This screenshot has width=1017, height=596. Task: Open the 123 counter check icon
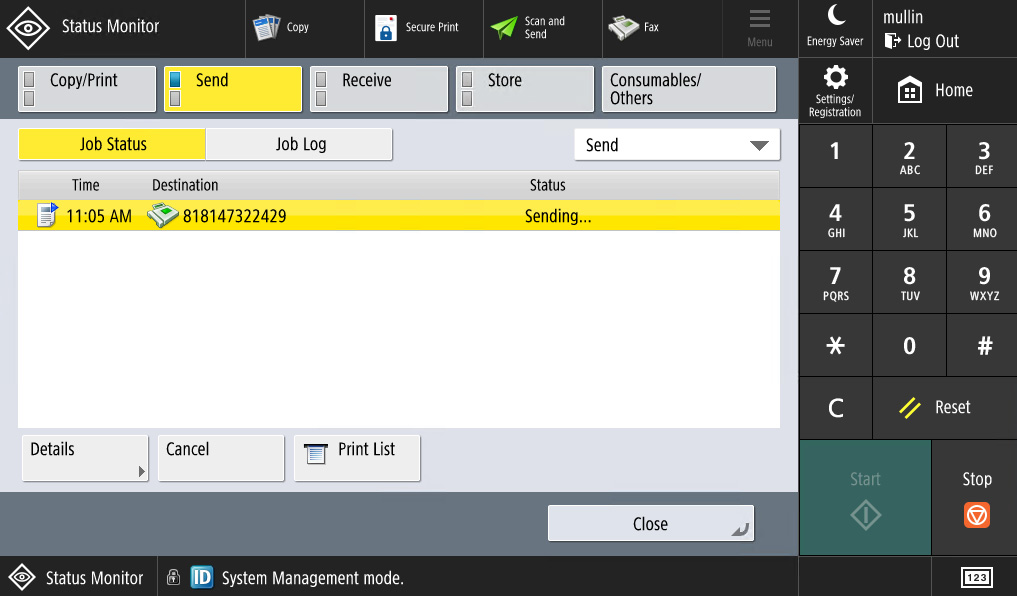click(976, 577)
